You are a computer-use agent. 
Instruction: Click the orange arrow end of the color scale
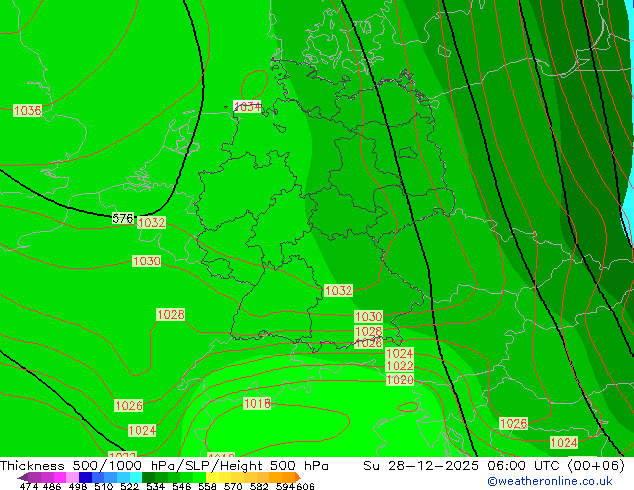pyautogui.click(x=298, y=477)
